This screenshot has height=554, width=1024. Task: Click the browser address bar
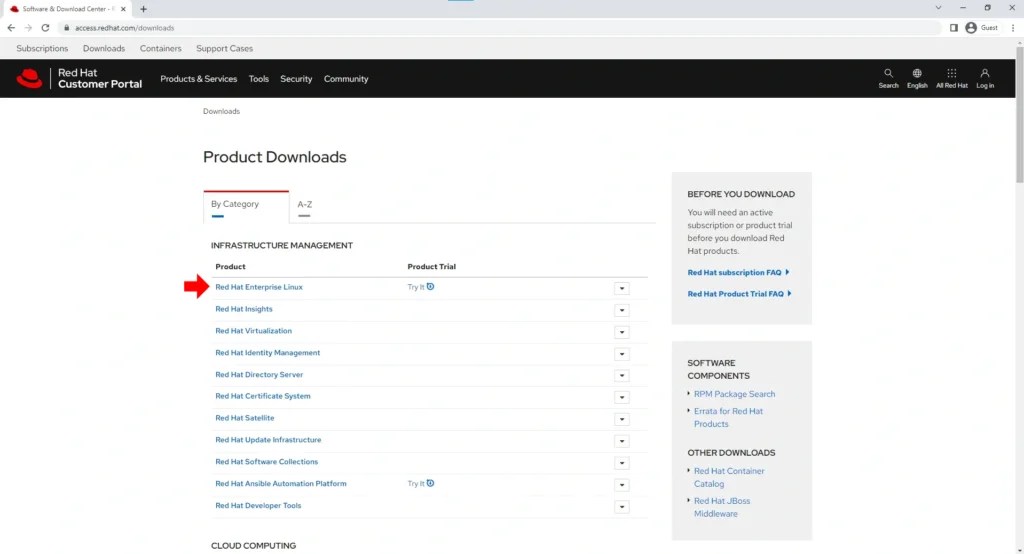(500, 28)
